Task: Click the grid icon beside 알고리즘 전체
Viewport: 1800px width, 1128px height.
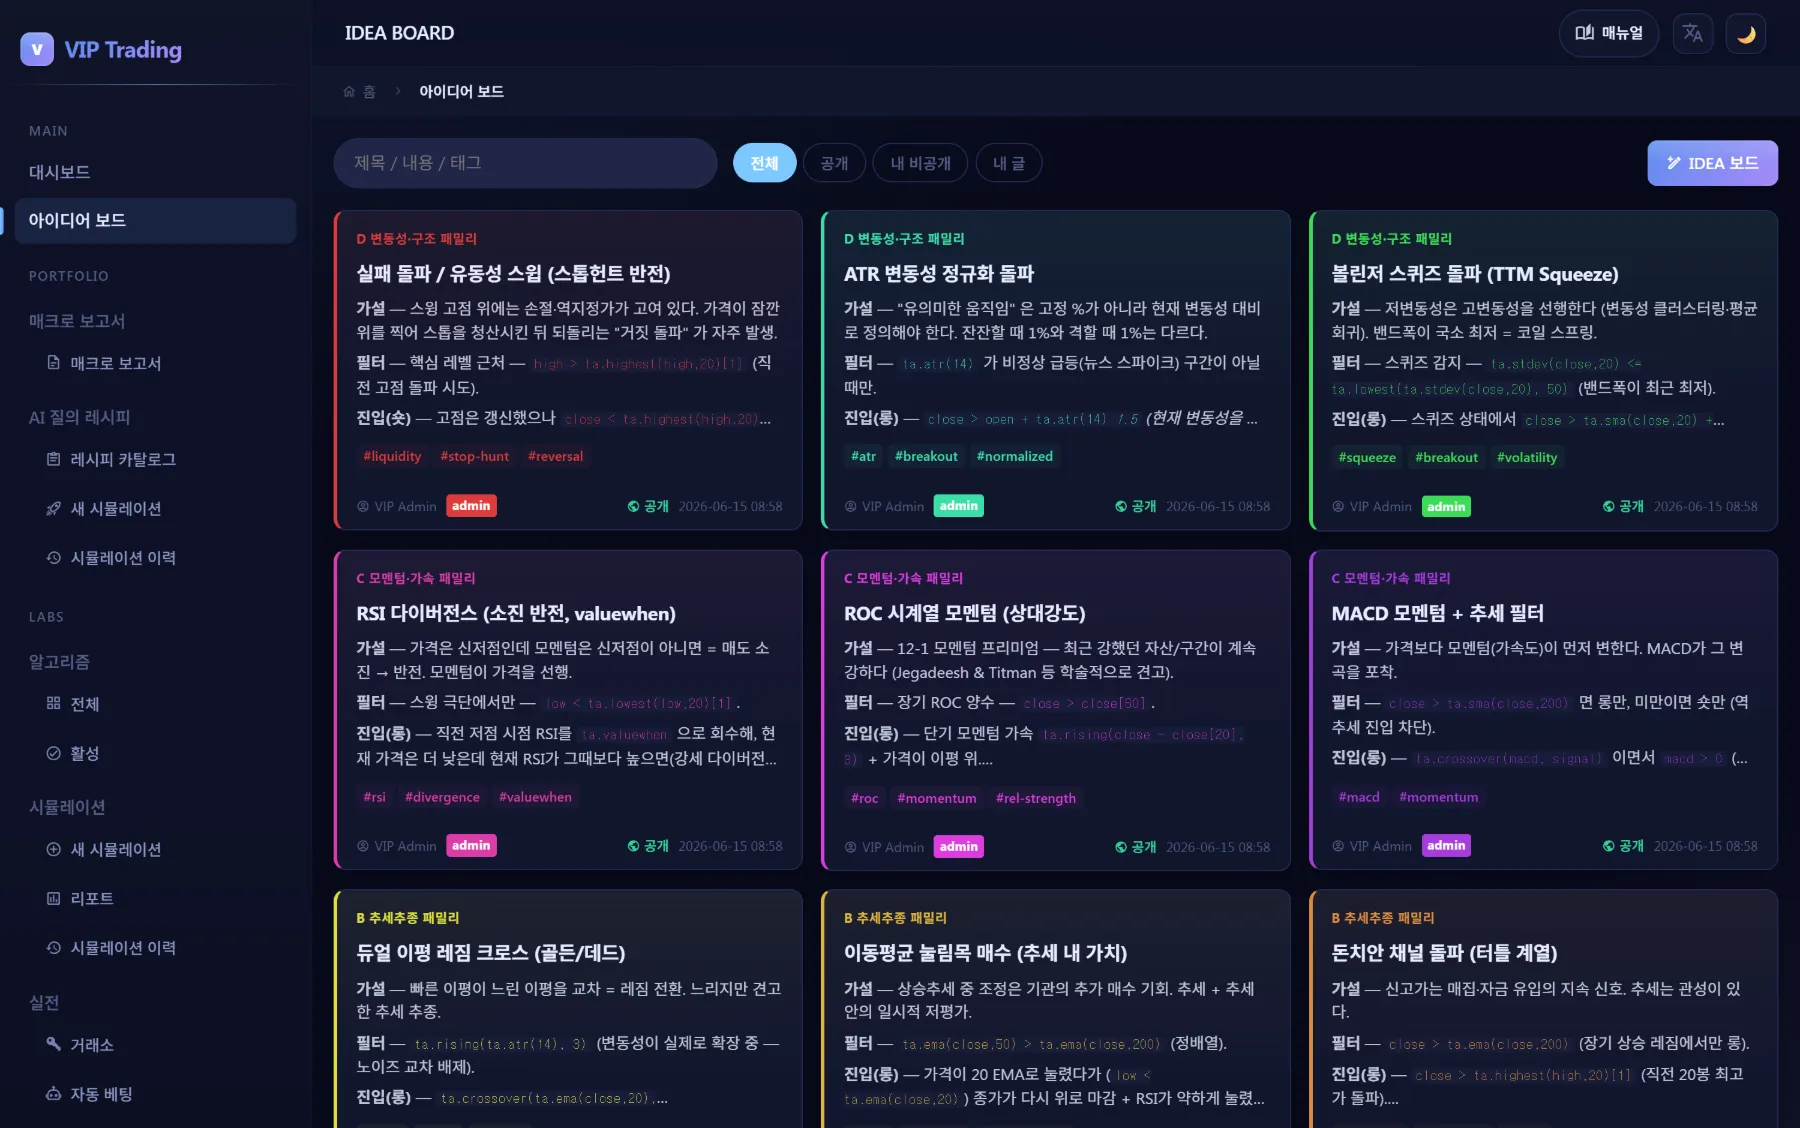Action: 54,704
